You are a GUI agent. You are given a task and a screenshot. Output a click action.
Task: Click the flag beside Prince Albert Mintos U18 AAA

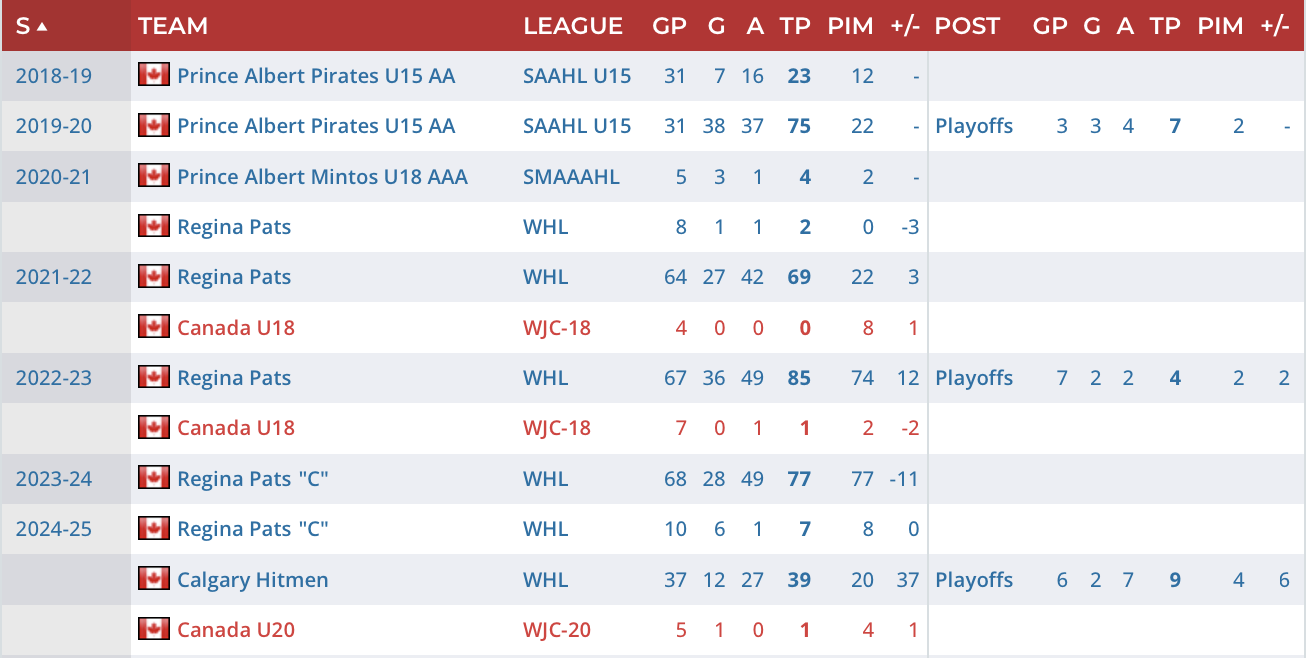tap(153, 176)
